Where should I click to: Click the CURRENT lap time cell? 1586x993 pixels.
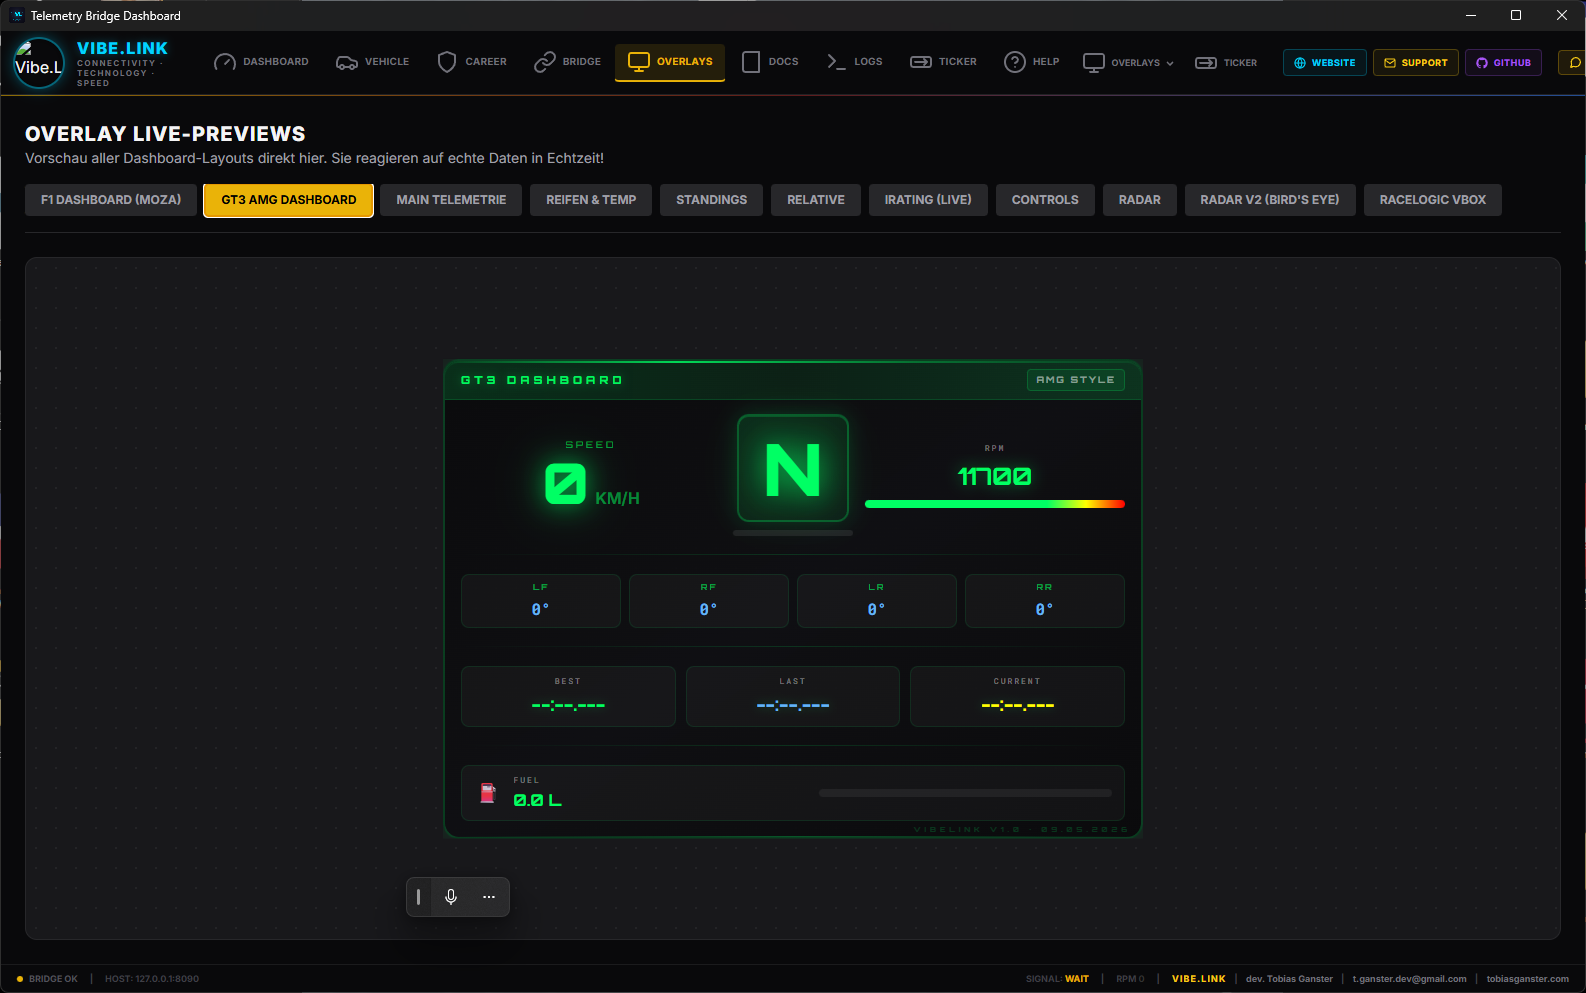click(1017, 696)
